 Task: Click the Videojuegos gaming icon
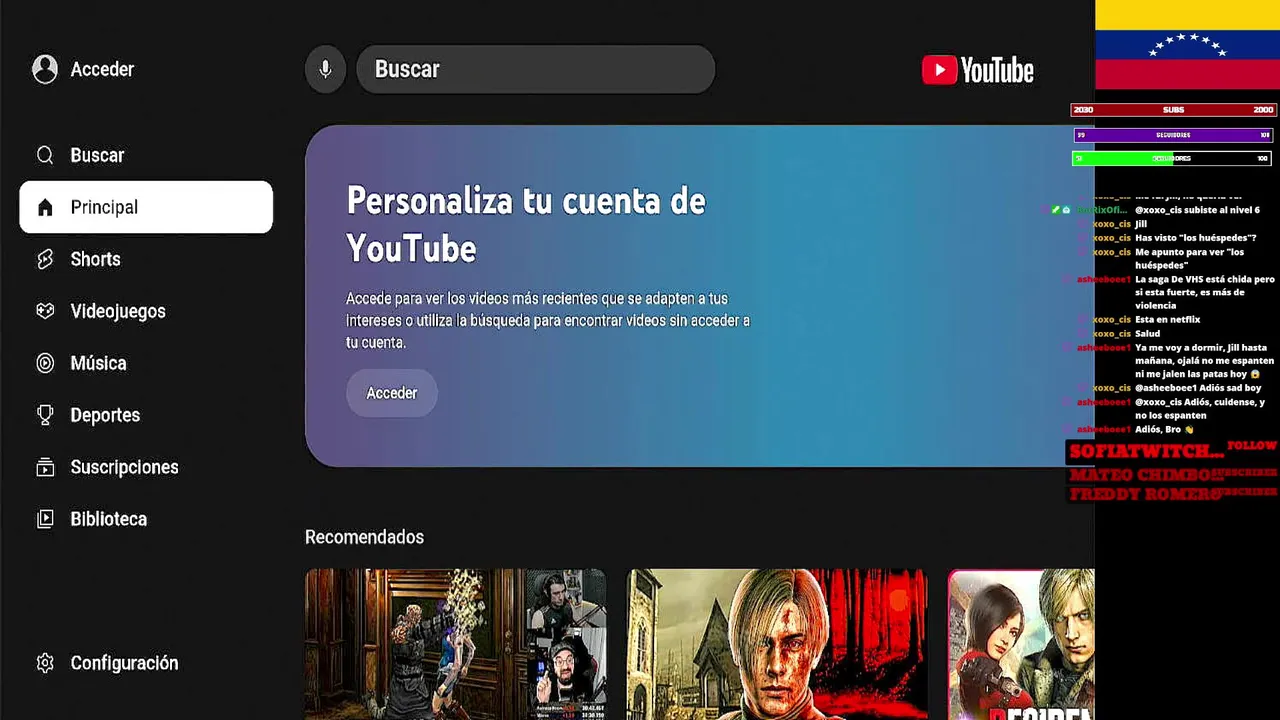click(45, 311)
